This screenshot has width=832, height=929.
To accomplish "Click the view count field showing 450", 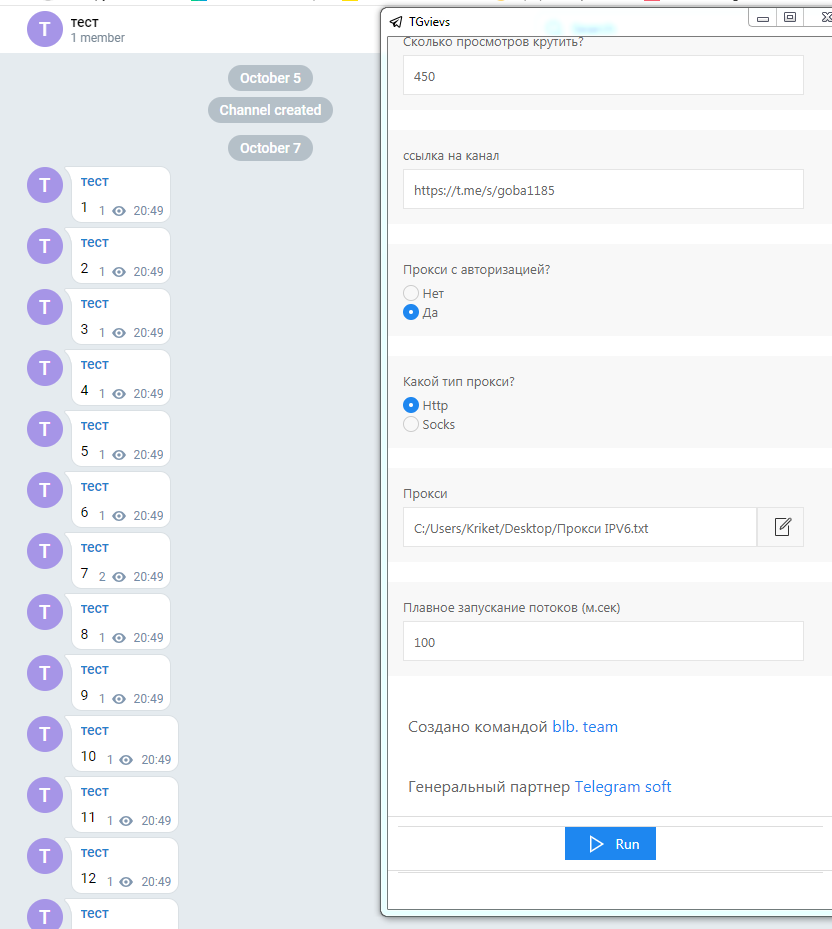I will tap(603, 76).
